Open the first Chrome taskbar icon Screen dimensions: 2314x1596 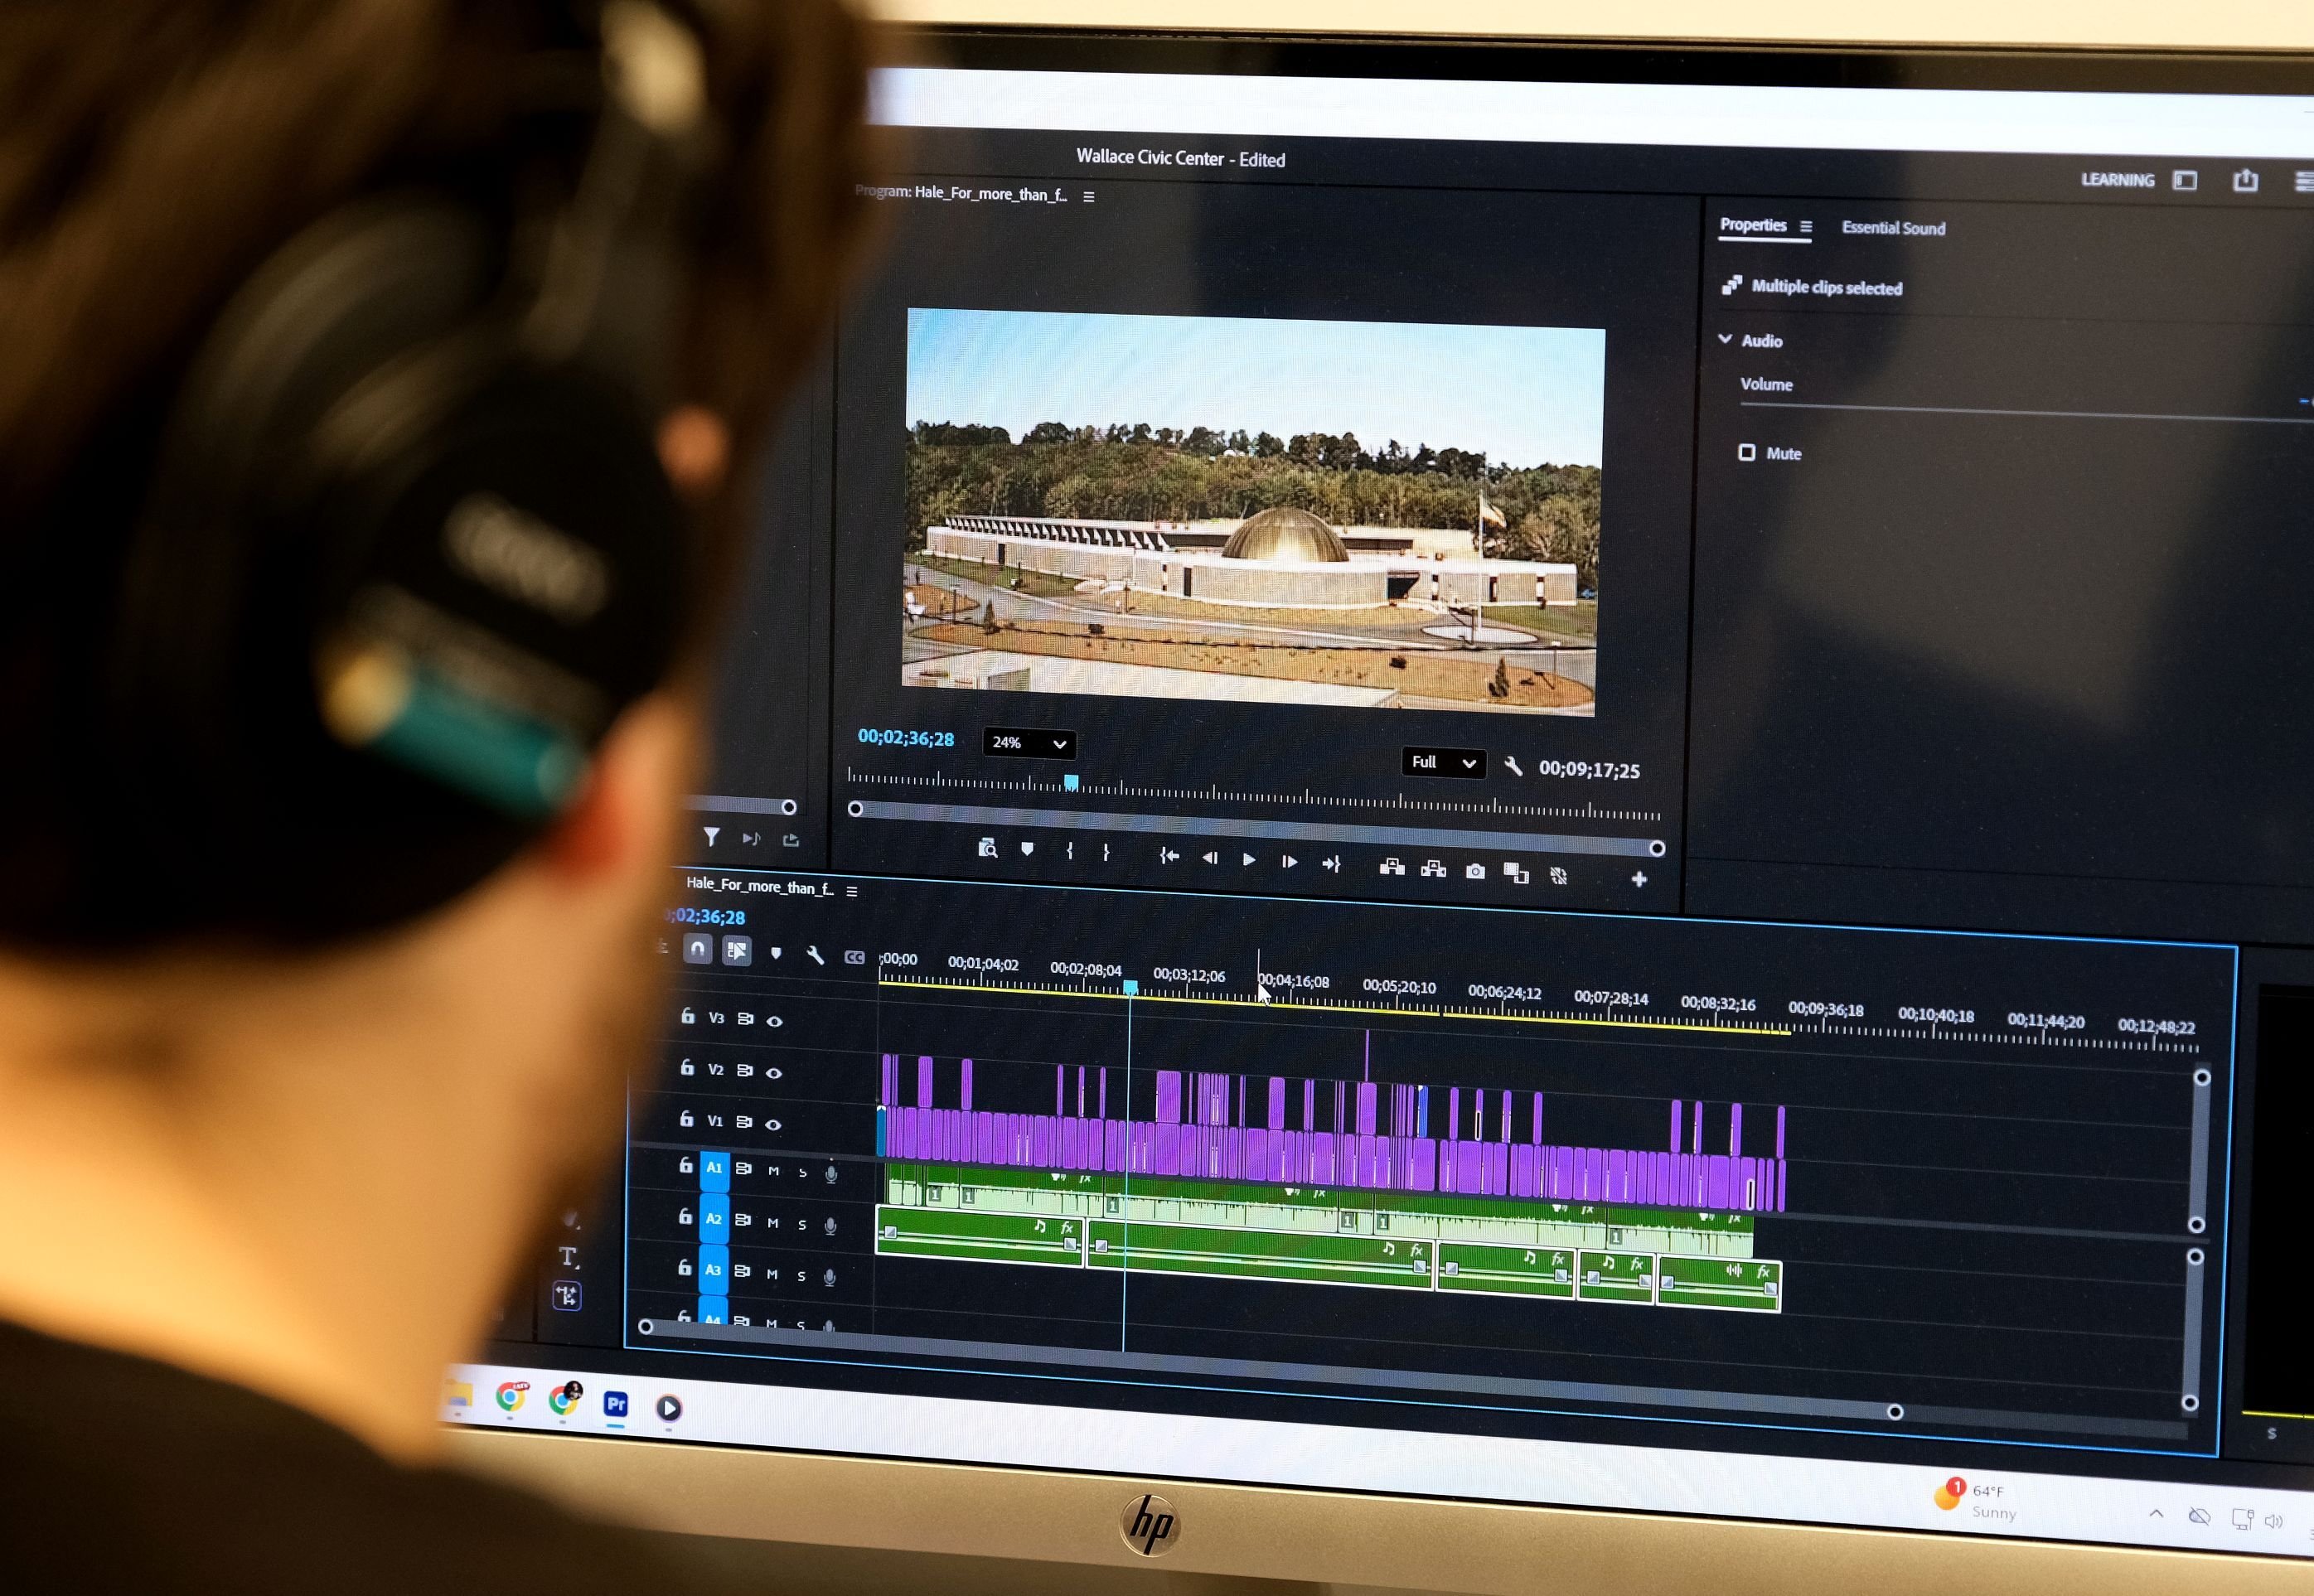[511, 1397]
